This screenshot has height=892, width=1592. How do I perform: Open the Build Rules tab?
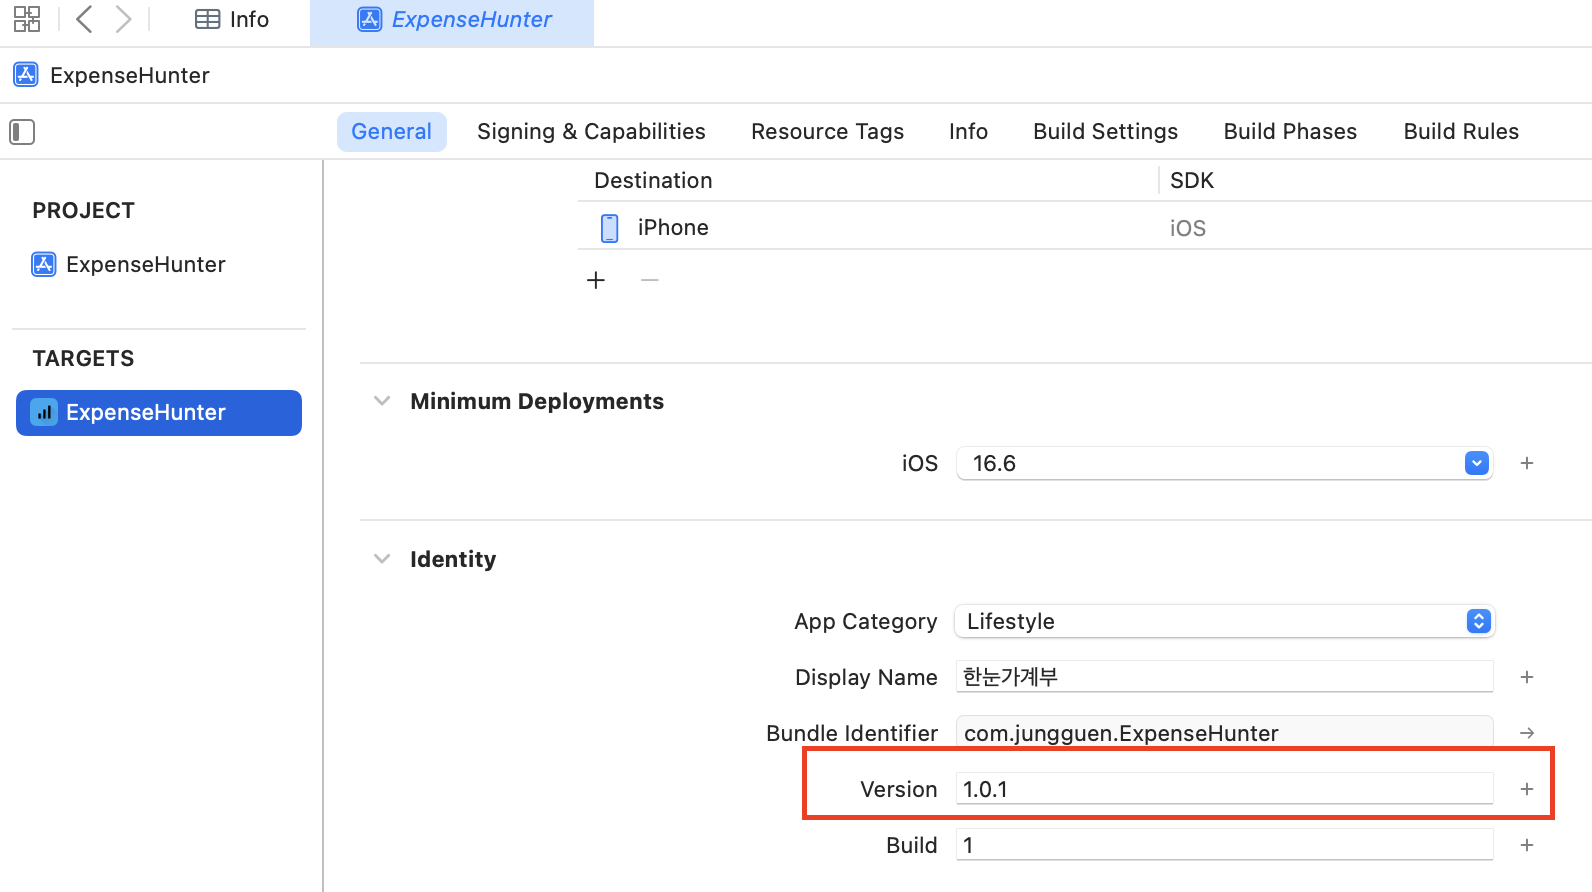[x=1461, y=132]
